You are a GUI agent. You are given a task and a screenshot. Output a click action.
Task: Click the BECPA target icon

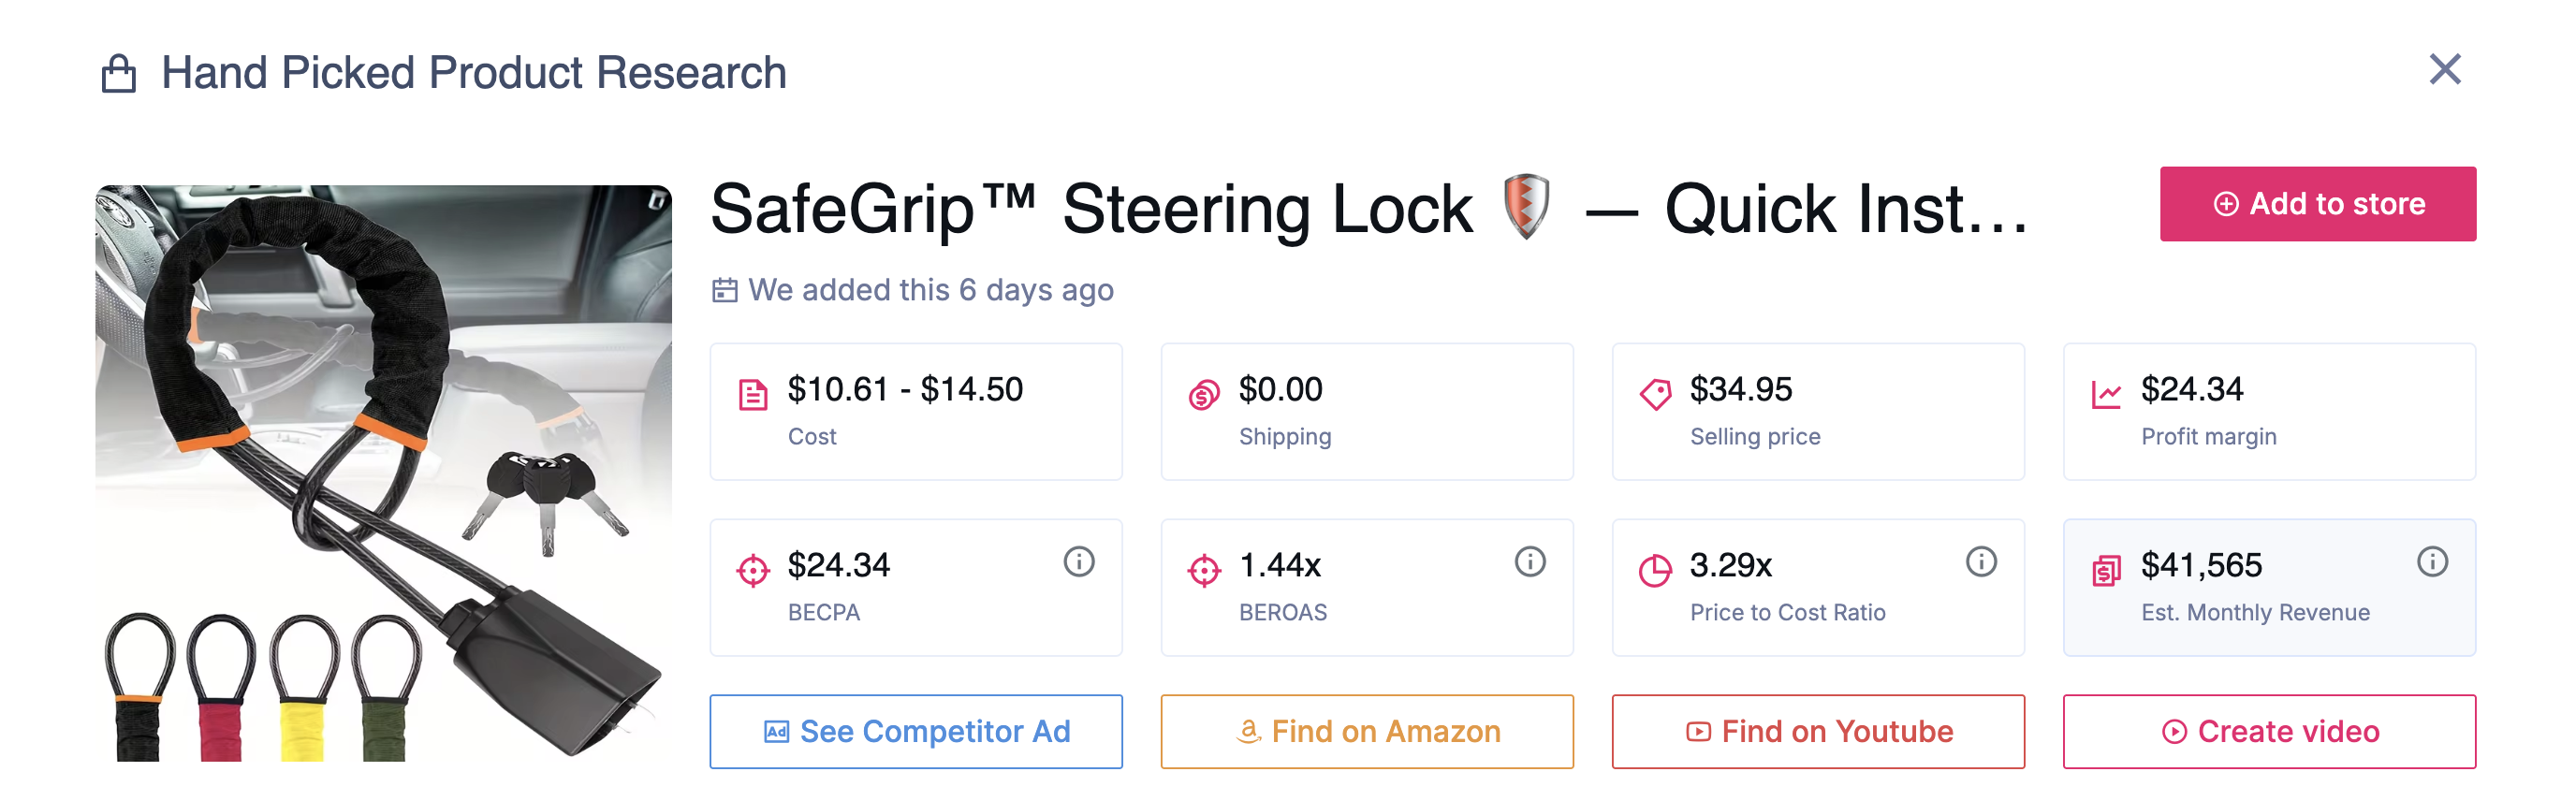753,568
